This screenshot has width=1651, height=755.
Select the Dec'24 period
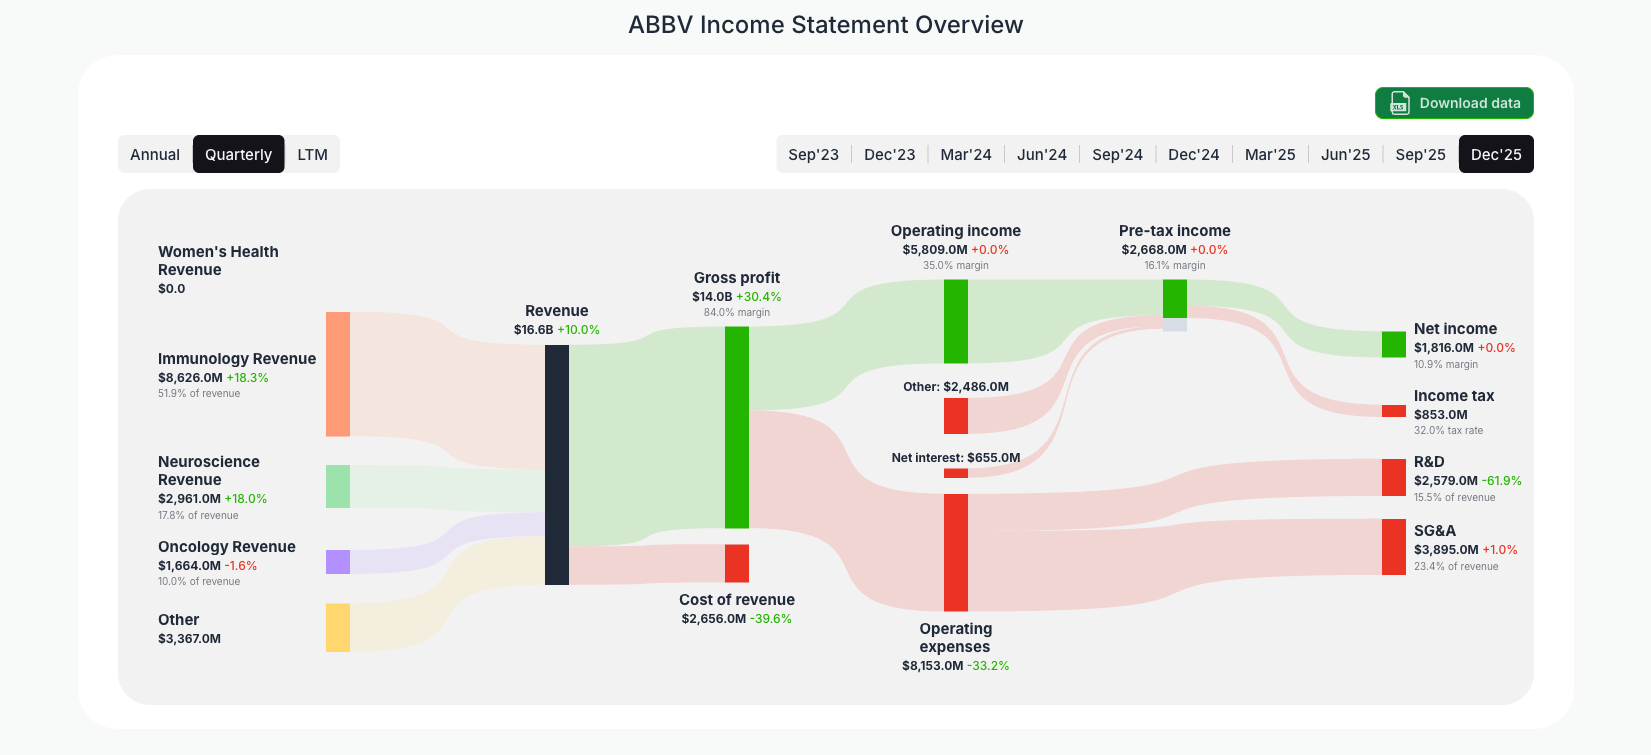[x=1193, y=154]
